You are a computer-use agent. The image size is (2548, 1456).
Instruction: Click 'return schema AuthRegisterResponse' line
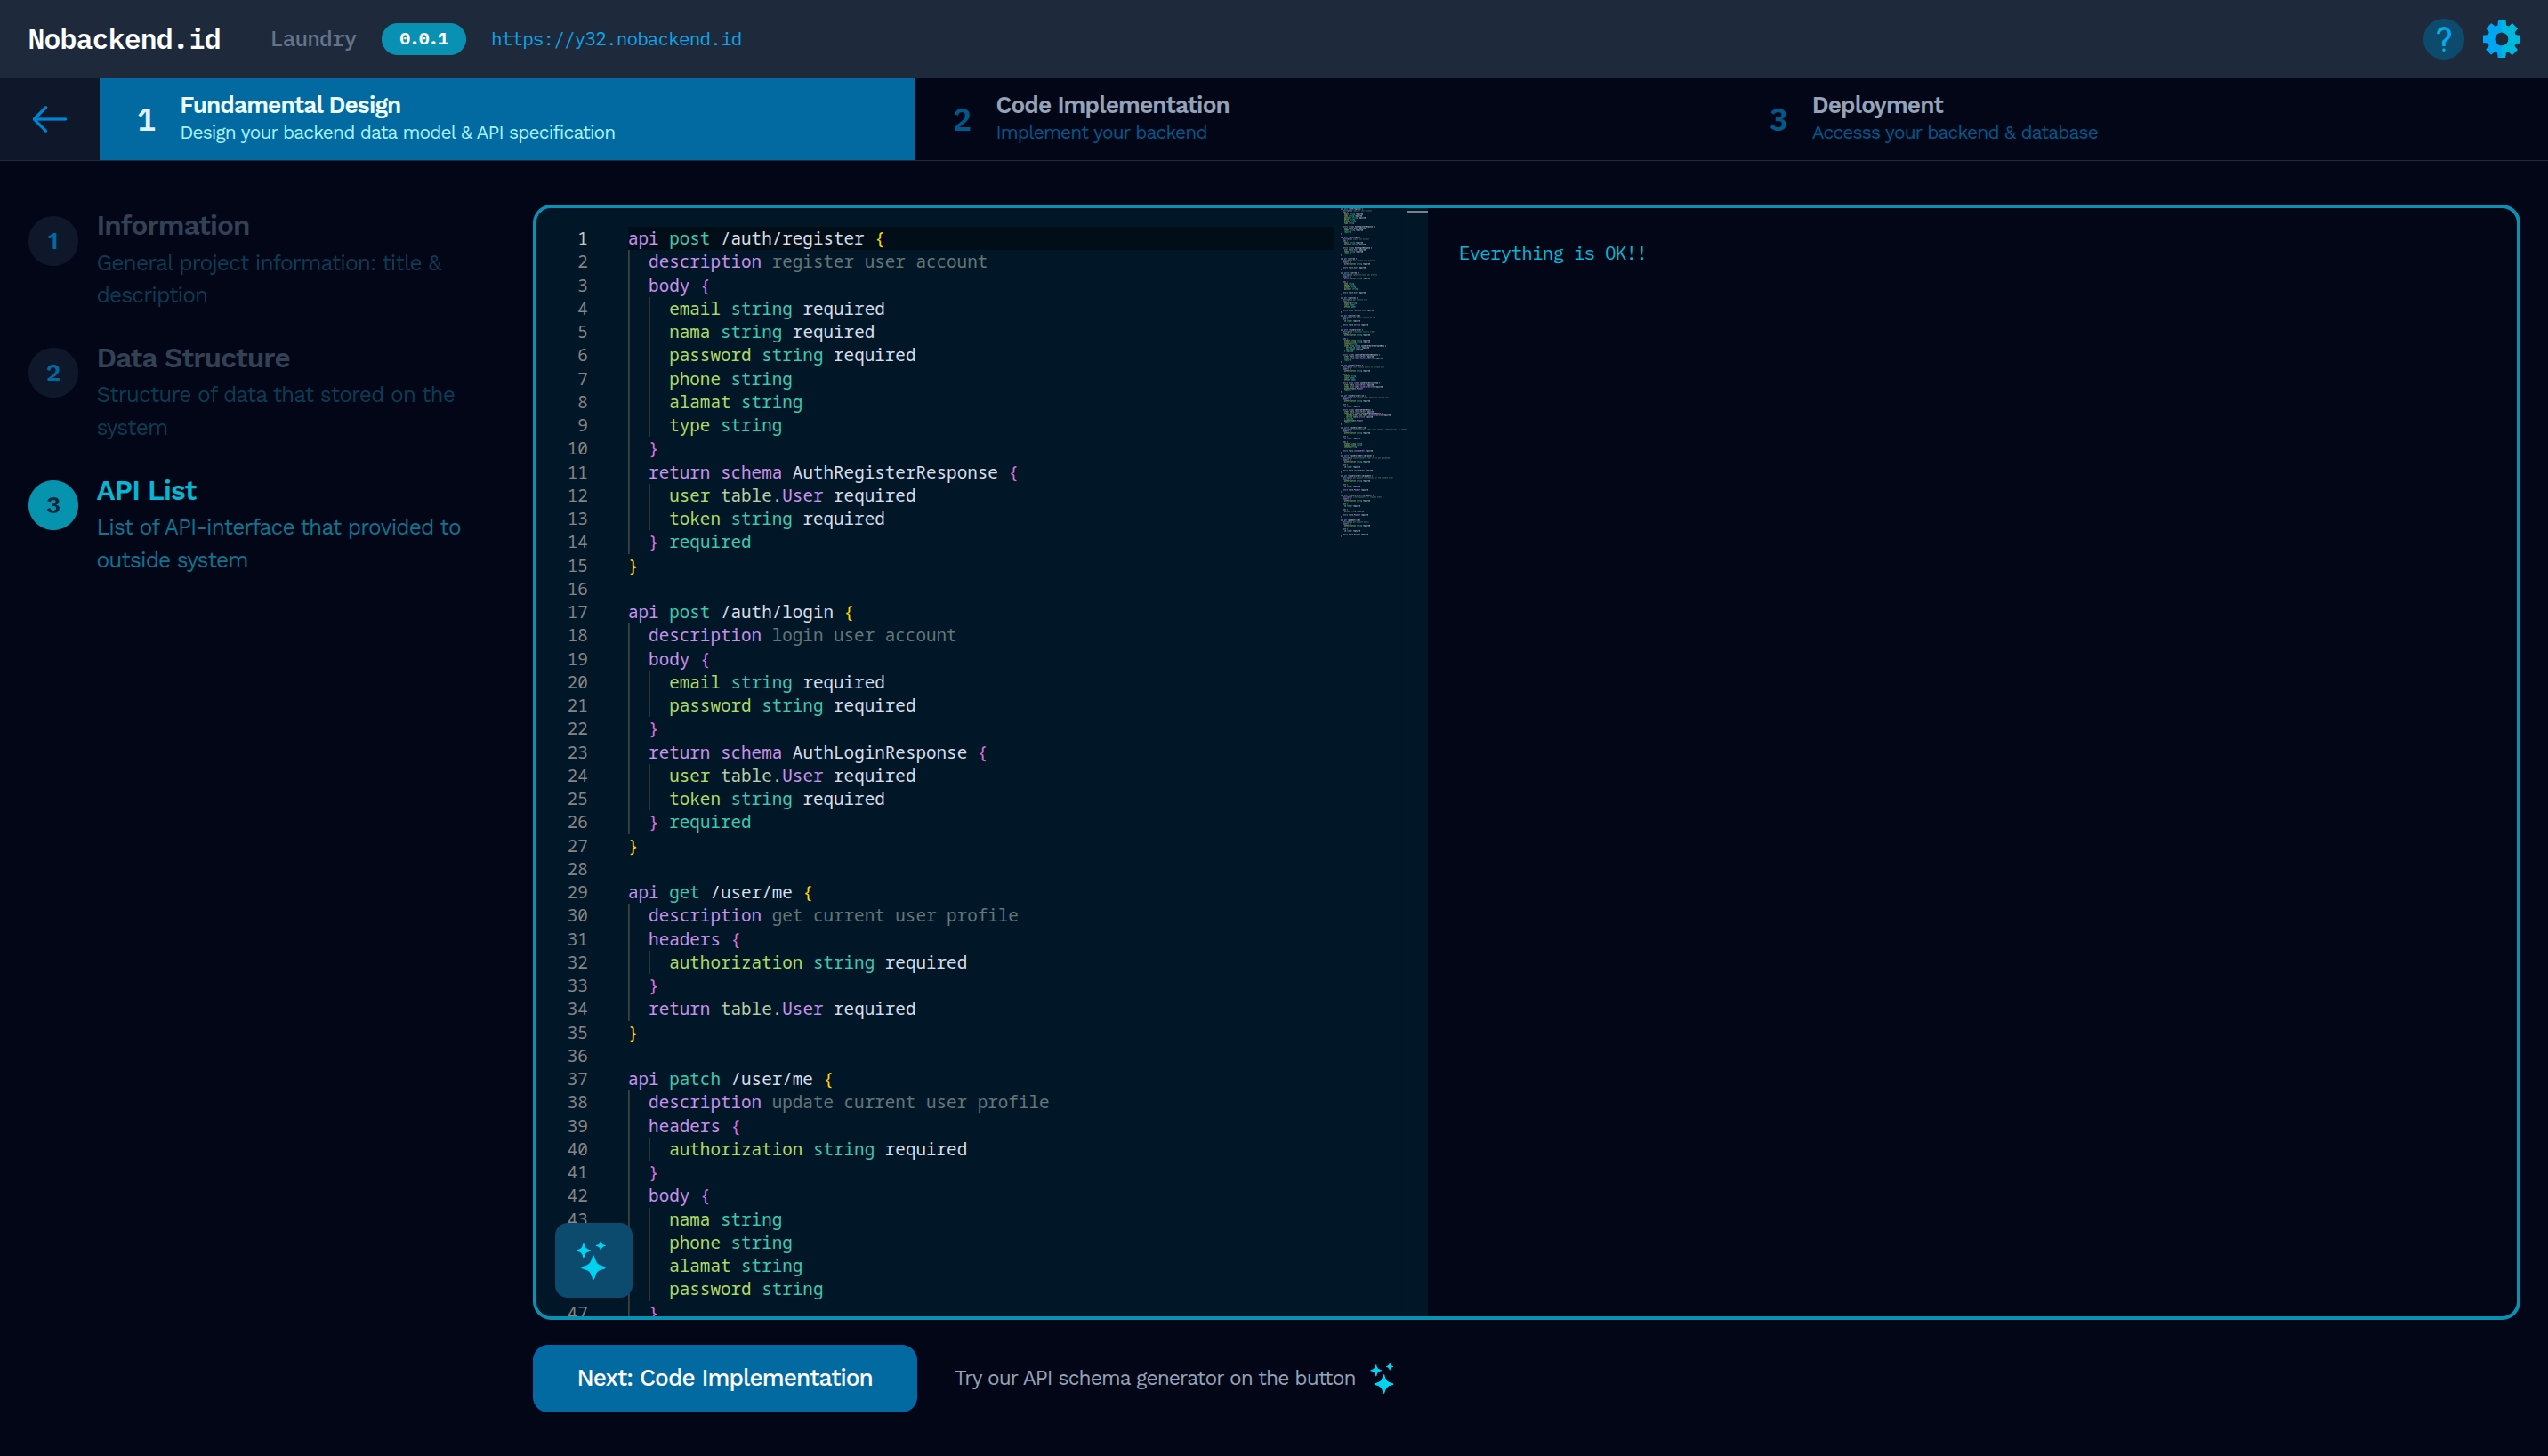tap(832, 472)
